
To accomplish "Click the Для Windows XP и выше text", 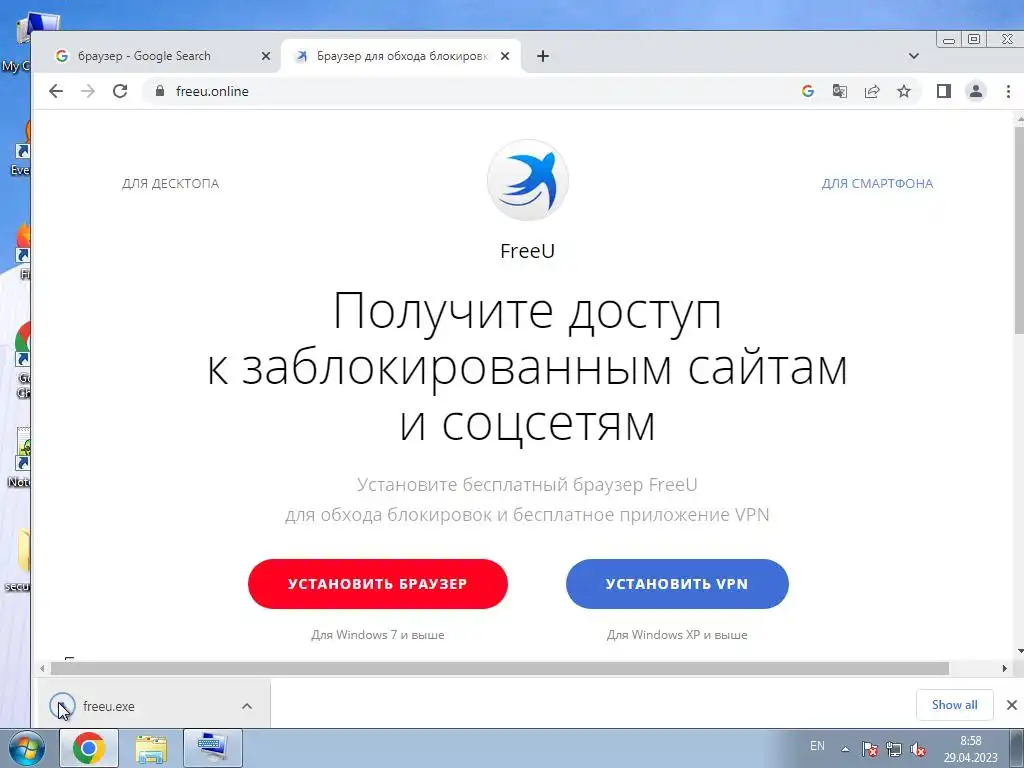I will [x=677, y=635].
